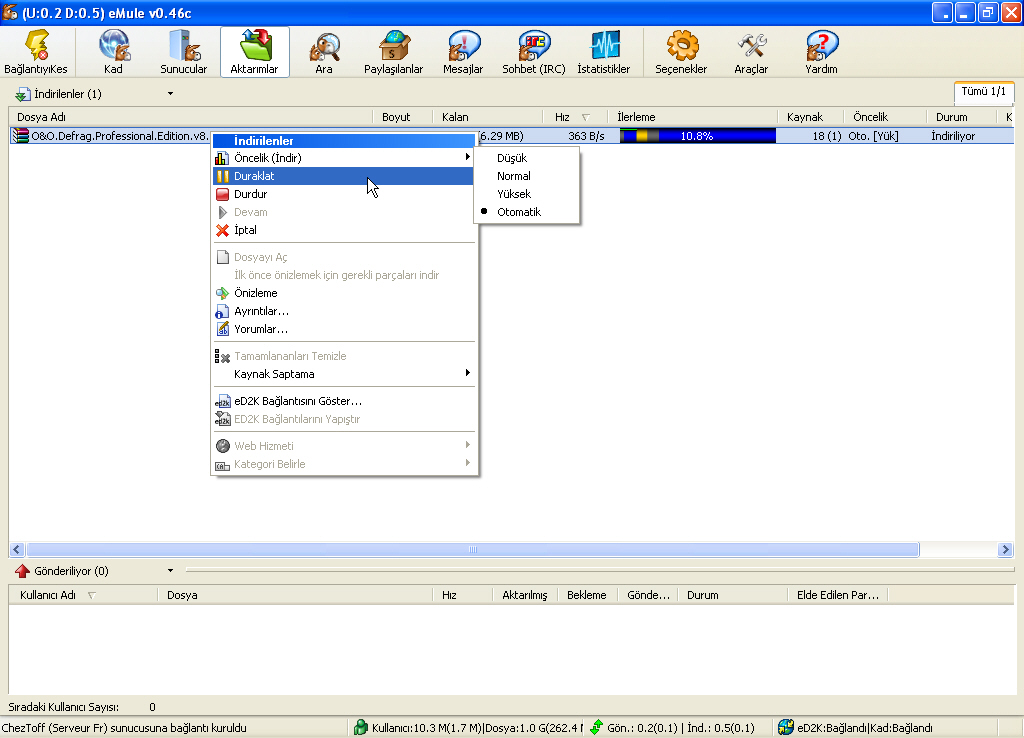Click the BağlantıyıKes disconnect icon
Screen dimensions: 1024x738
36,46
